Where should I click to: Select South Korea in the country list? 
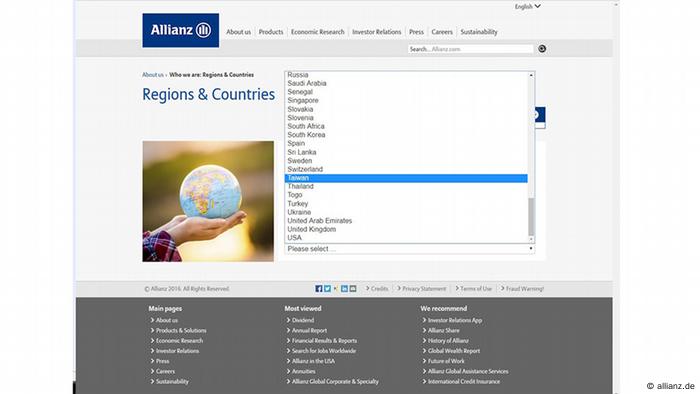[406, 135]
